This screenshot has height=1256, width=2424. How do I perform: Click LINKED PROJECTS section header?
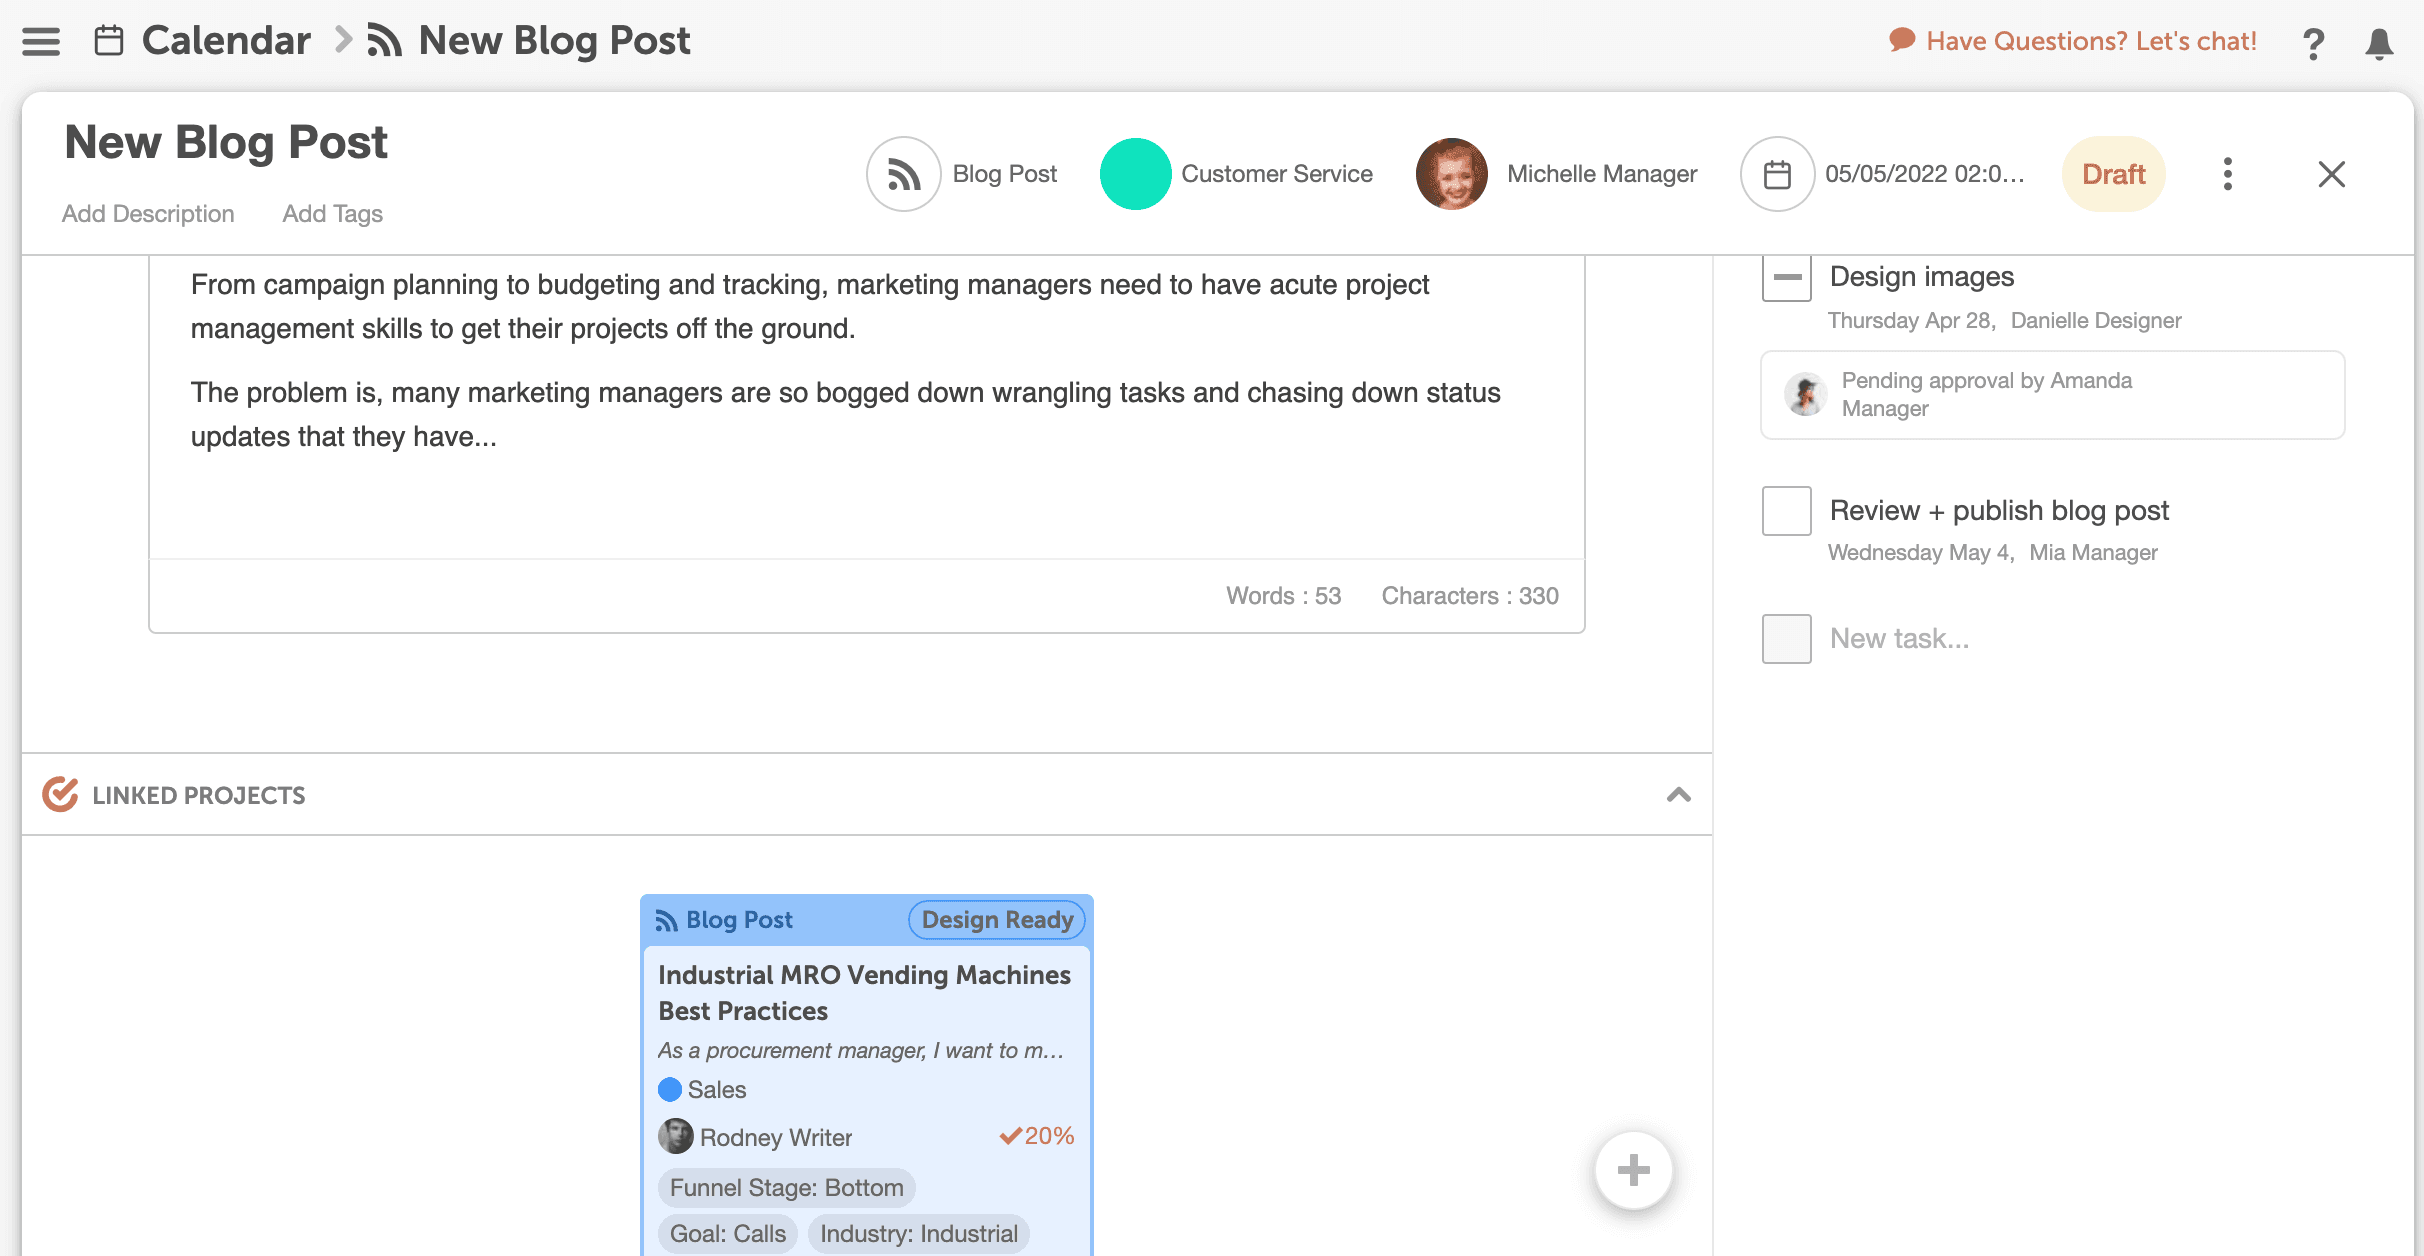[x=198, y=796]
